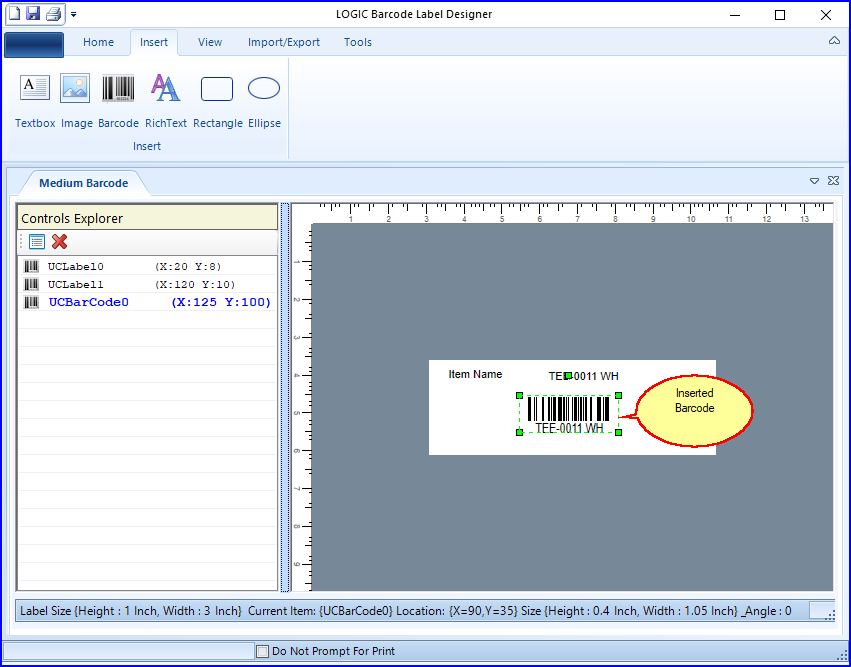Select the Item Name label on canvas

coord(475,374)
